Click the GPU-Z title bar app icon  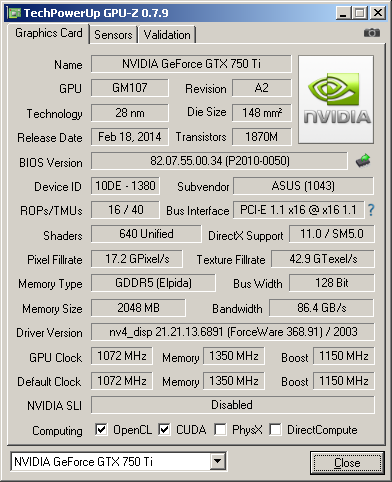(14, 13)
